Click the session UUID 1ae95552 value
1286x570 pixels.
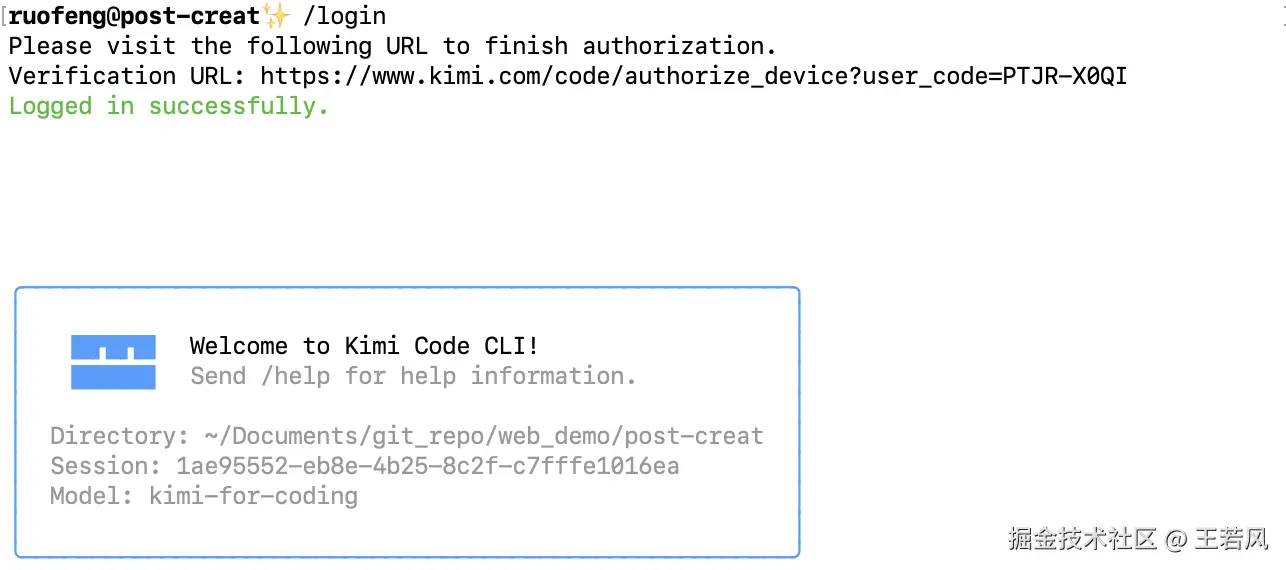428,466
